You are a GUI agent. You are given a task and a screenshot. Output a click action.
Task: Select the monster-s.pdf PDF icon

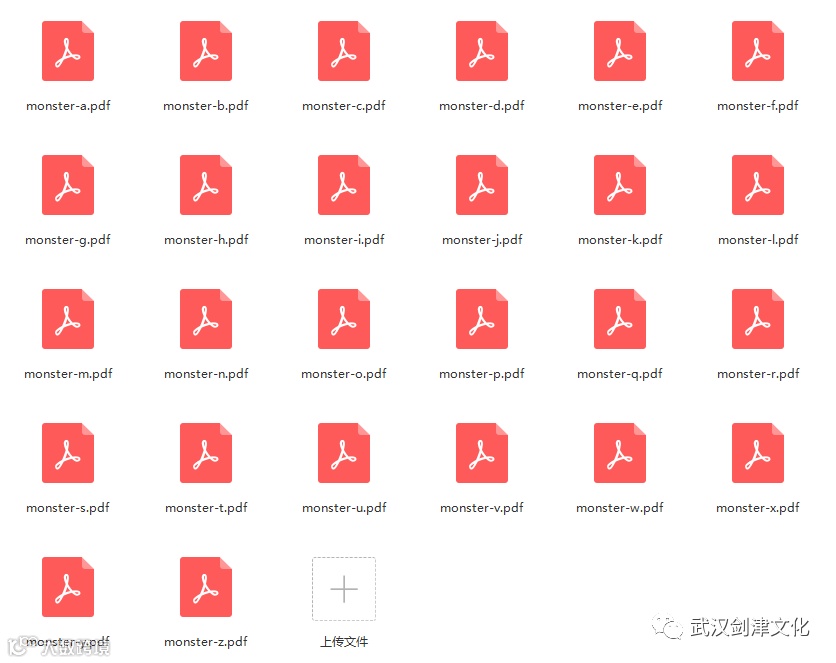pos(68,453)
